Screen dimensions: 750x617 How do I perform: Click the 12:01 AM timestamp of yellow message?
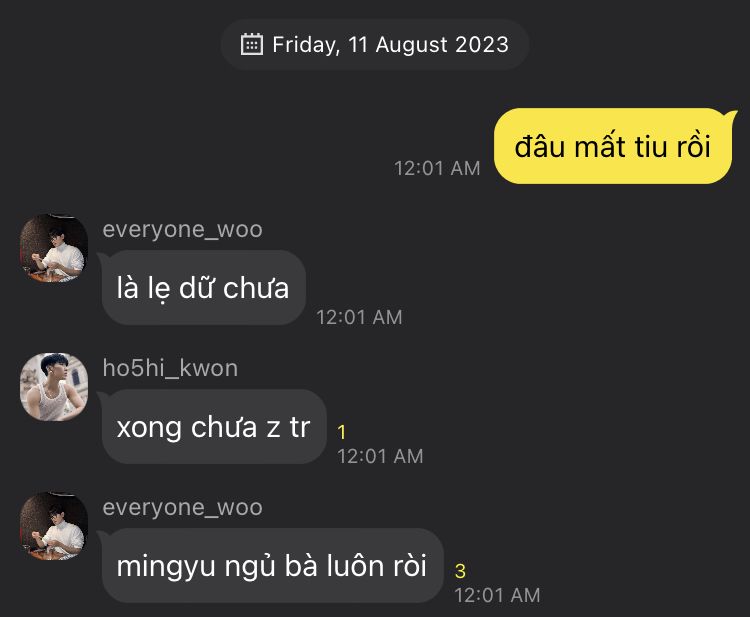437,168
